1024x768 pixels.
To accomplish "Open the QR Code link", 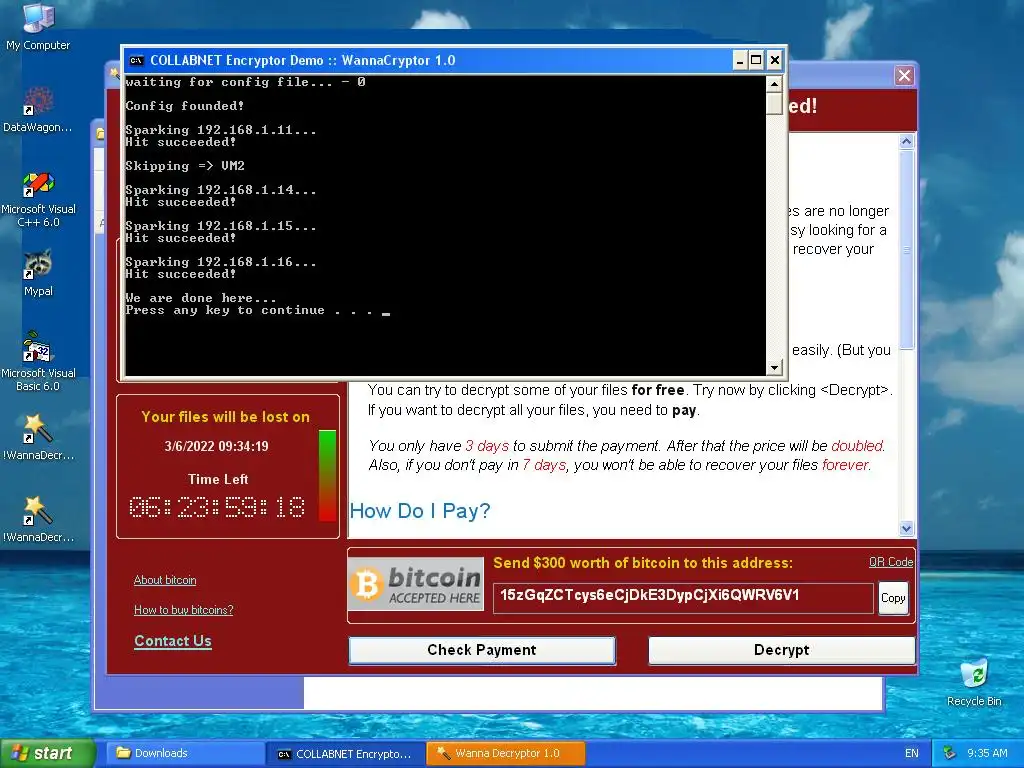I will pyautogui.click(x=891, y=562).
